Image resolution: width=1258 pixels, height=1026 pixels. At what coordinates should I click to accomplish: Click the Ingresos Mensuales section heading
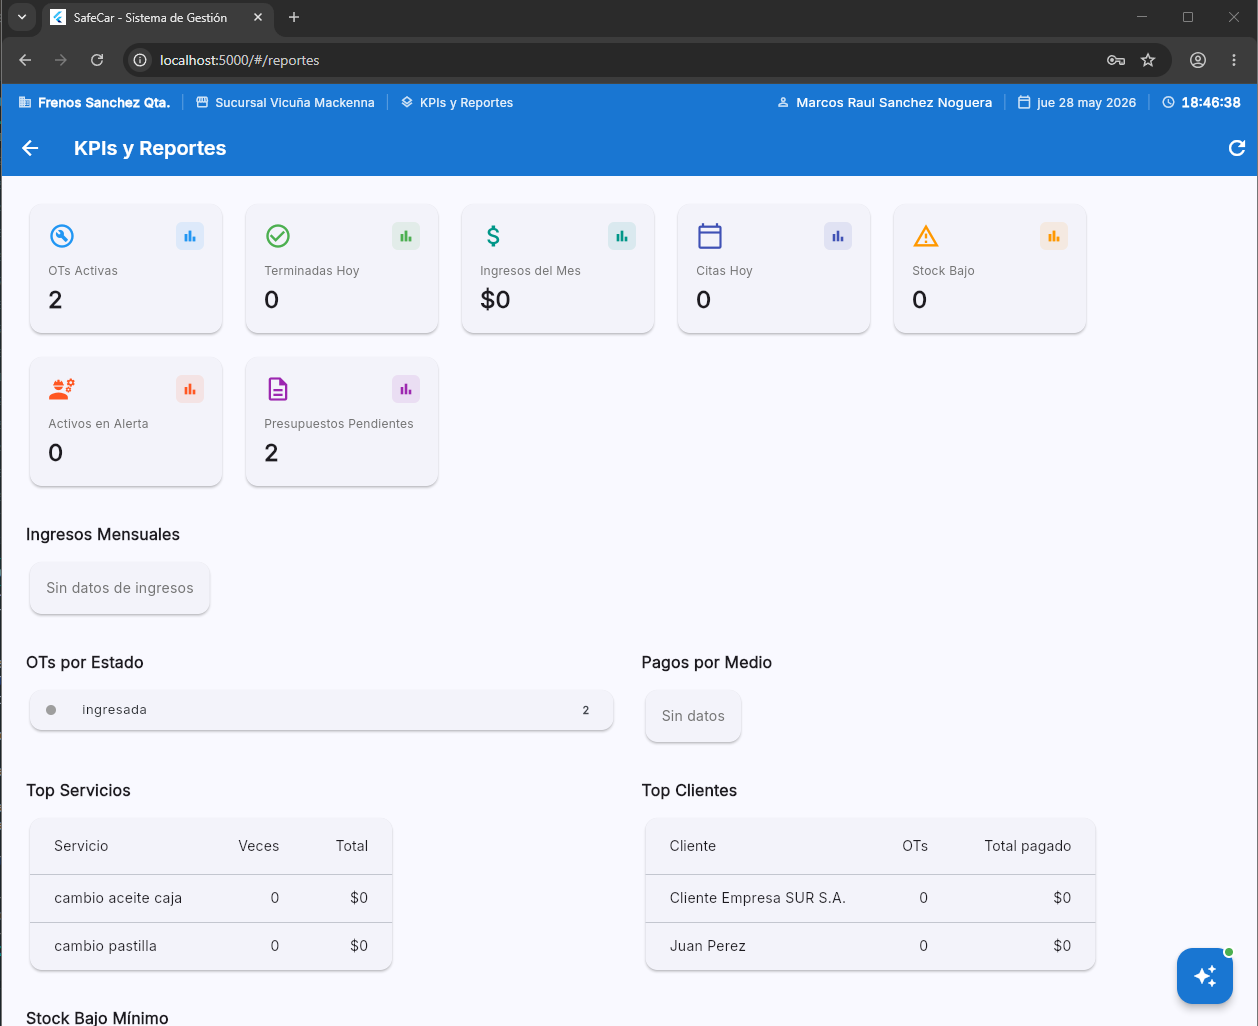click(x=103, y=534)
